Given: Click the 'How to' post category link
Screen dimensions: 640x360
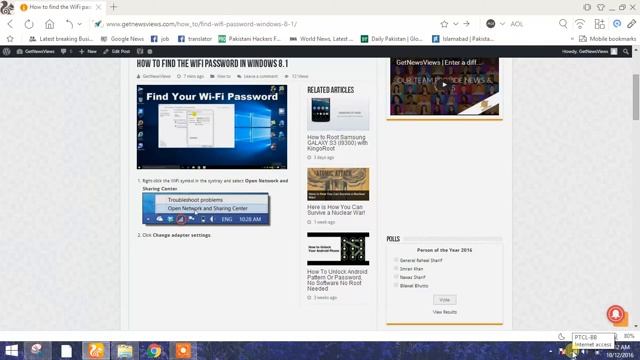Looking at the screenshot, I should pos(224,76).
